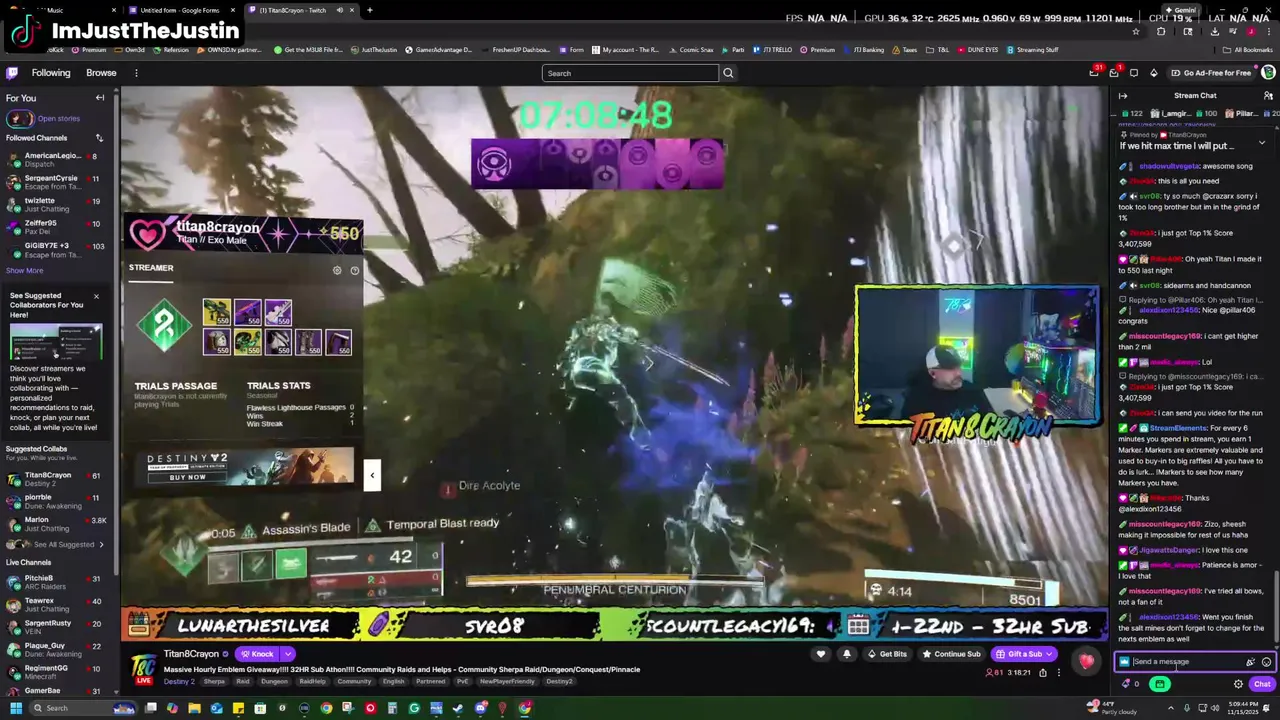The width and height of the screenshot is (1280, 720).
Task: Open stream more options three dots
Action: coord(1058,673)
